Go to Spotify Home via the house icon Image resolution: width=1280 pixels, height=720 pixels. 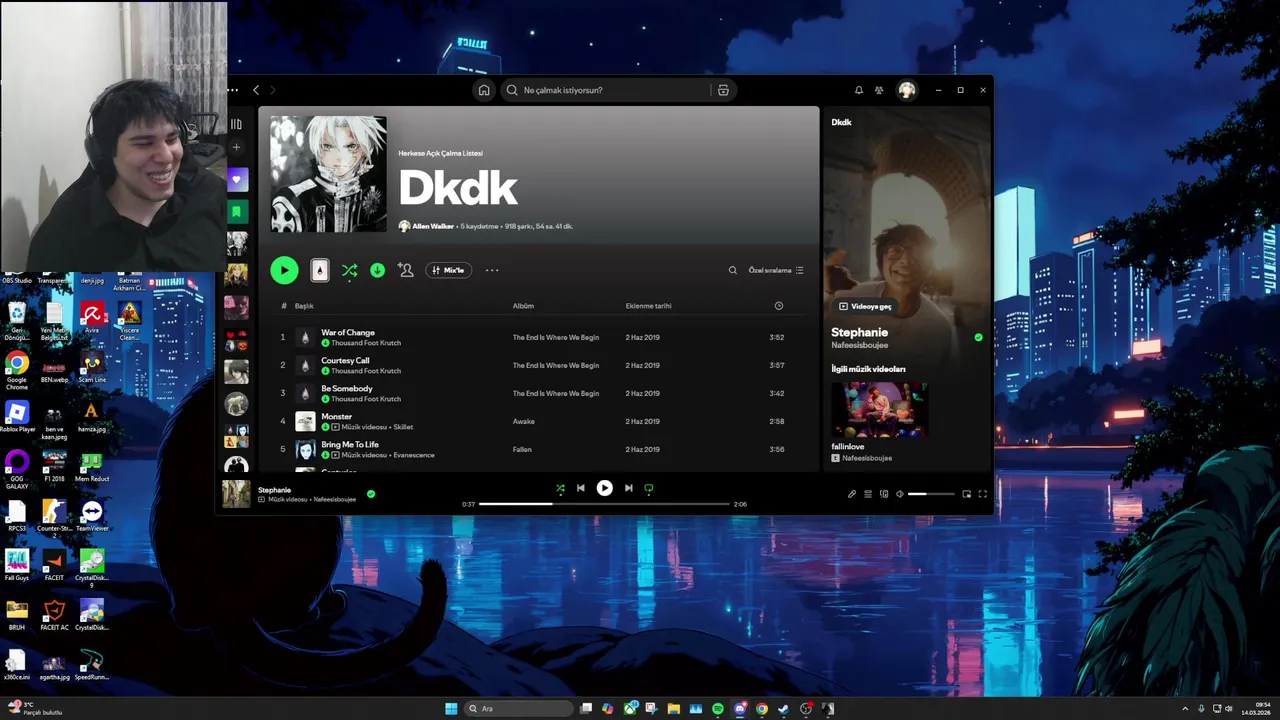[484, 90]
